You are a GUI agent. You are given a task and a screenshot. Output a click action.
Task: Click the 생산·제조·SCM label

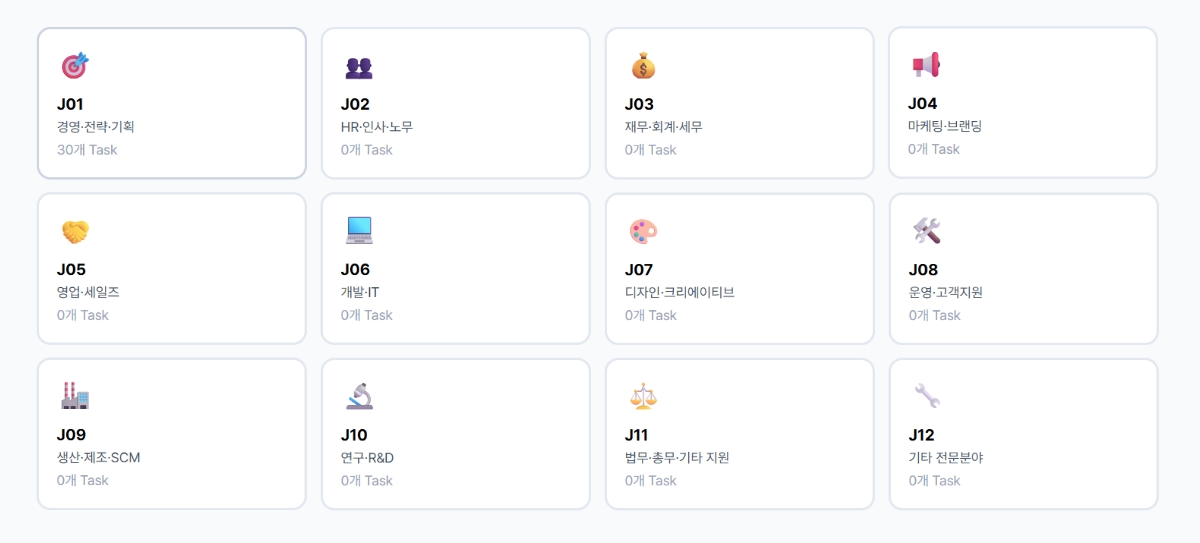click(x=99, y=458)
